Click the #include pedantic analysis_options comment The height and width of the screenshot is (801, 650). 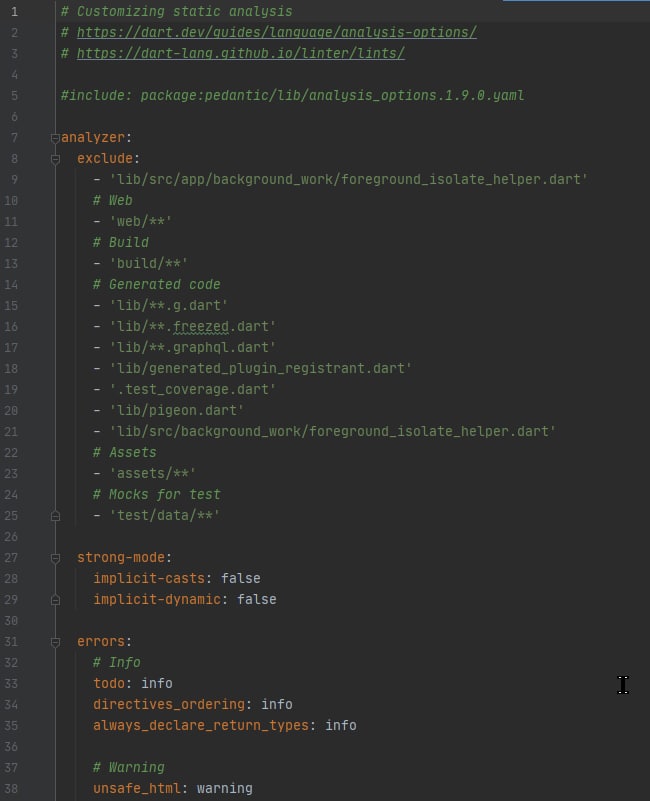point(292,96)
